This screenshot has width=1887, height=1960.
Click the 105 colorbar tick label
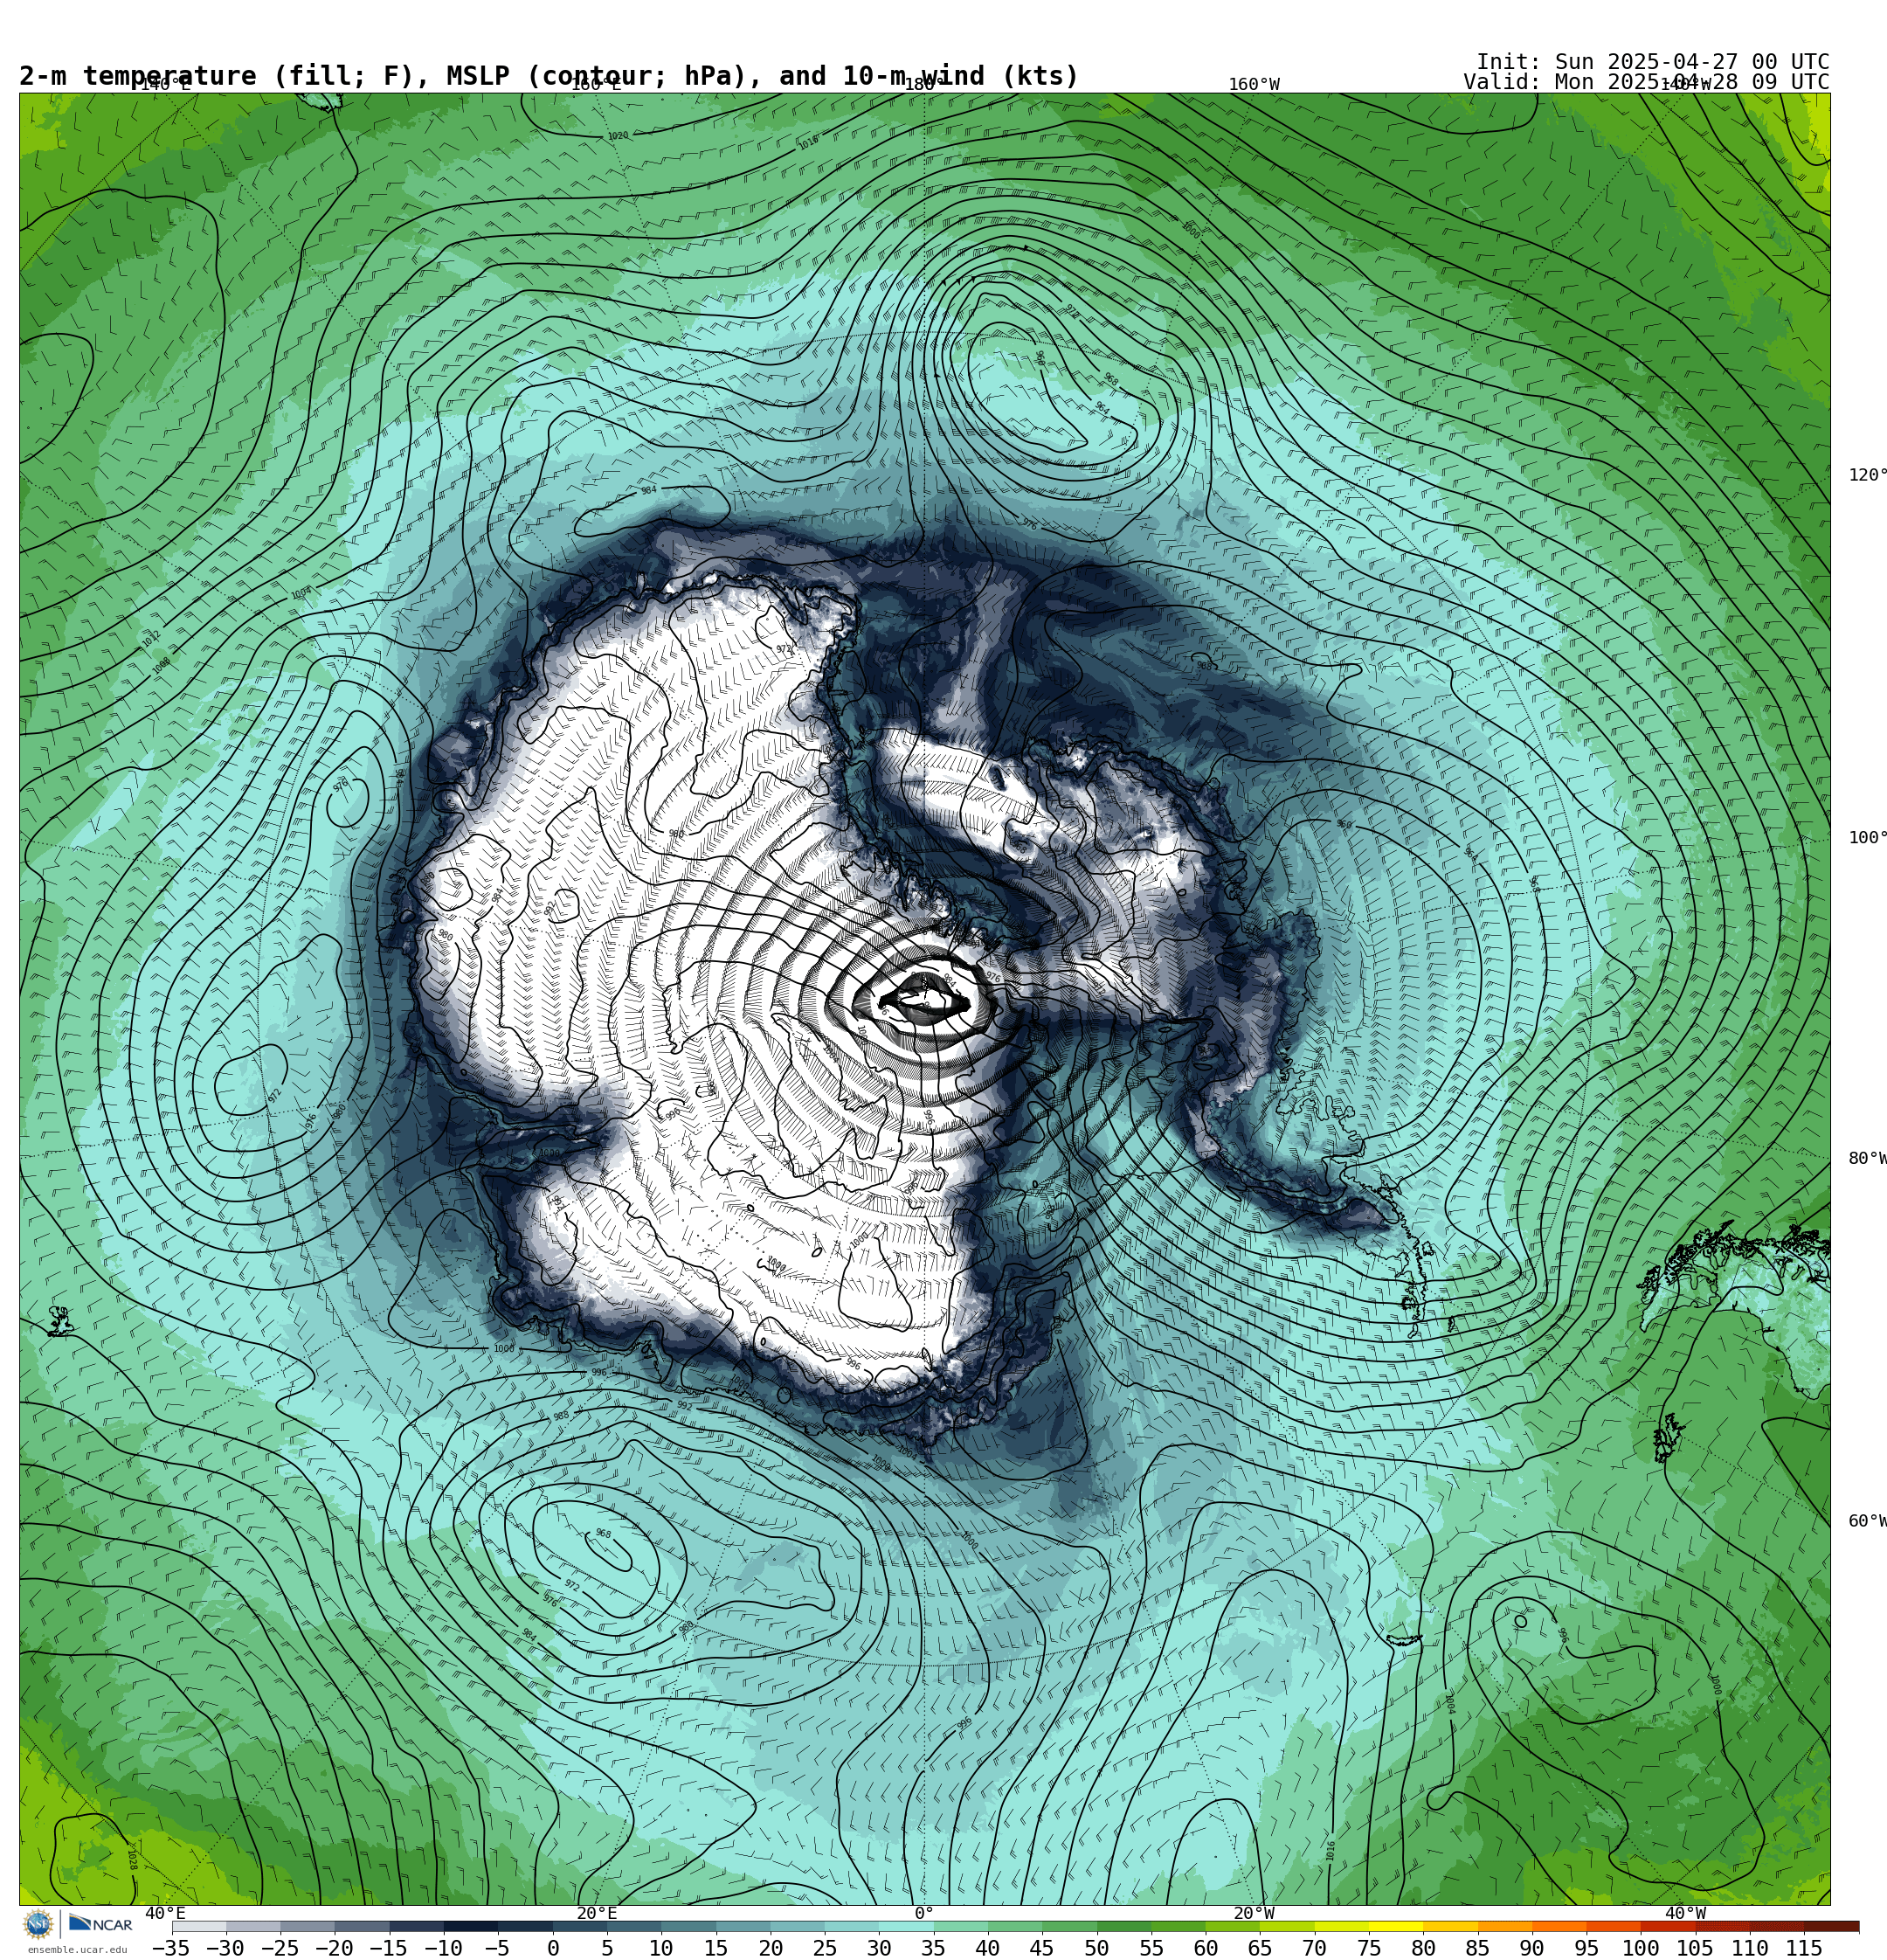click(1696, 1948)
